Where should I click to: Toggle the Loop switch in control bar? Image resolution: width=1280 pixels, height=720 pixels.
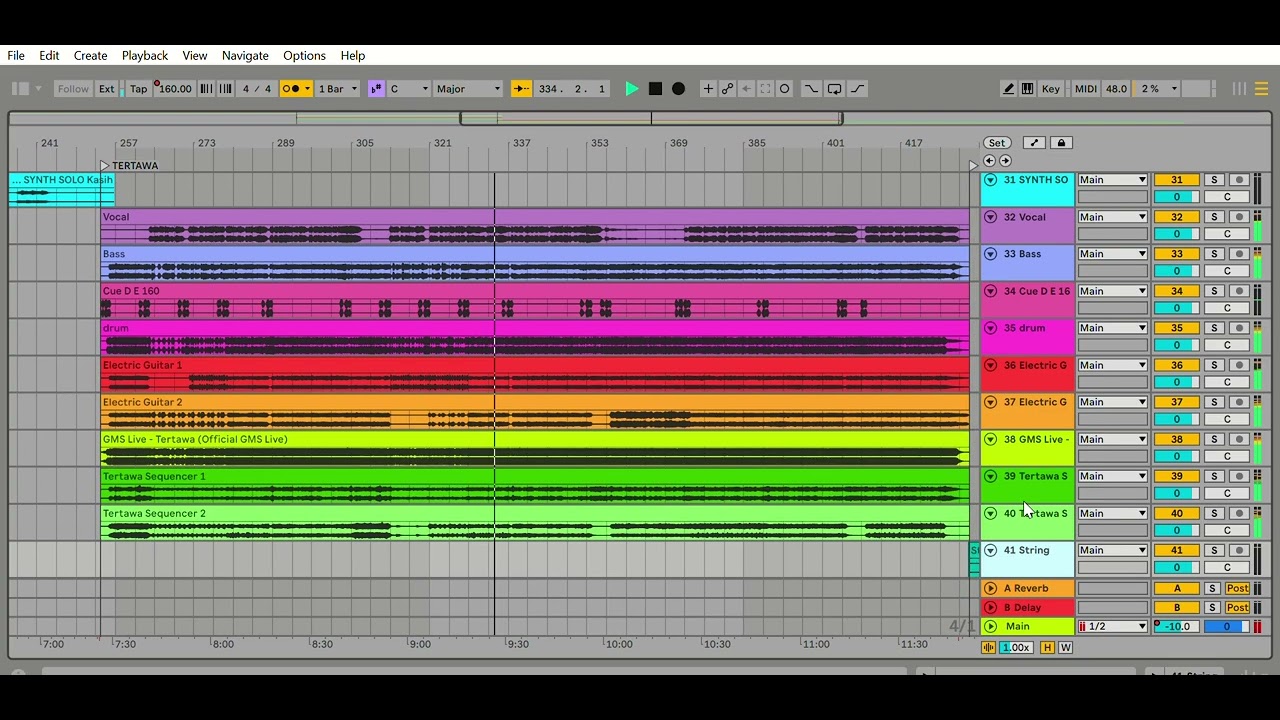[834, 89]
